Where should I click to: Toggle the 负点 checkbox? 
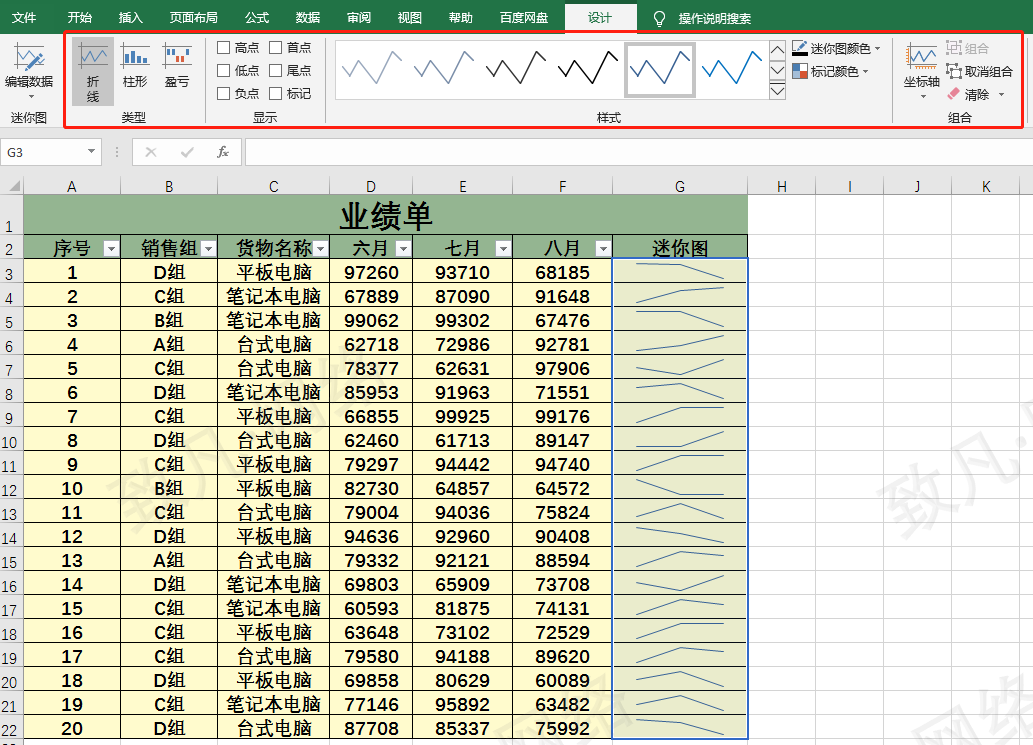point(223,94)
